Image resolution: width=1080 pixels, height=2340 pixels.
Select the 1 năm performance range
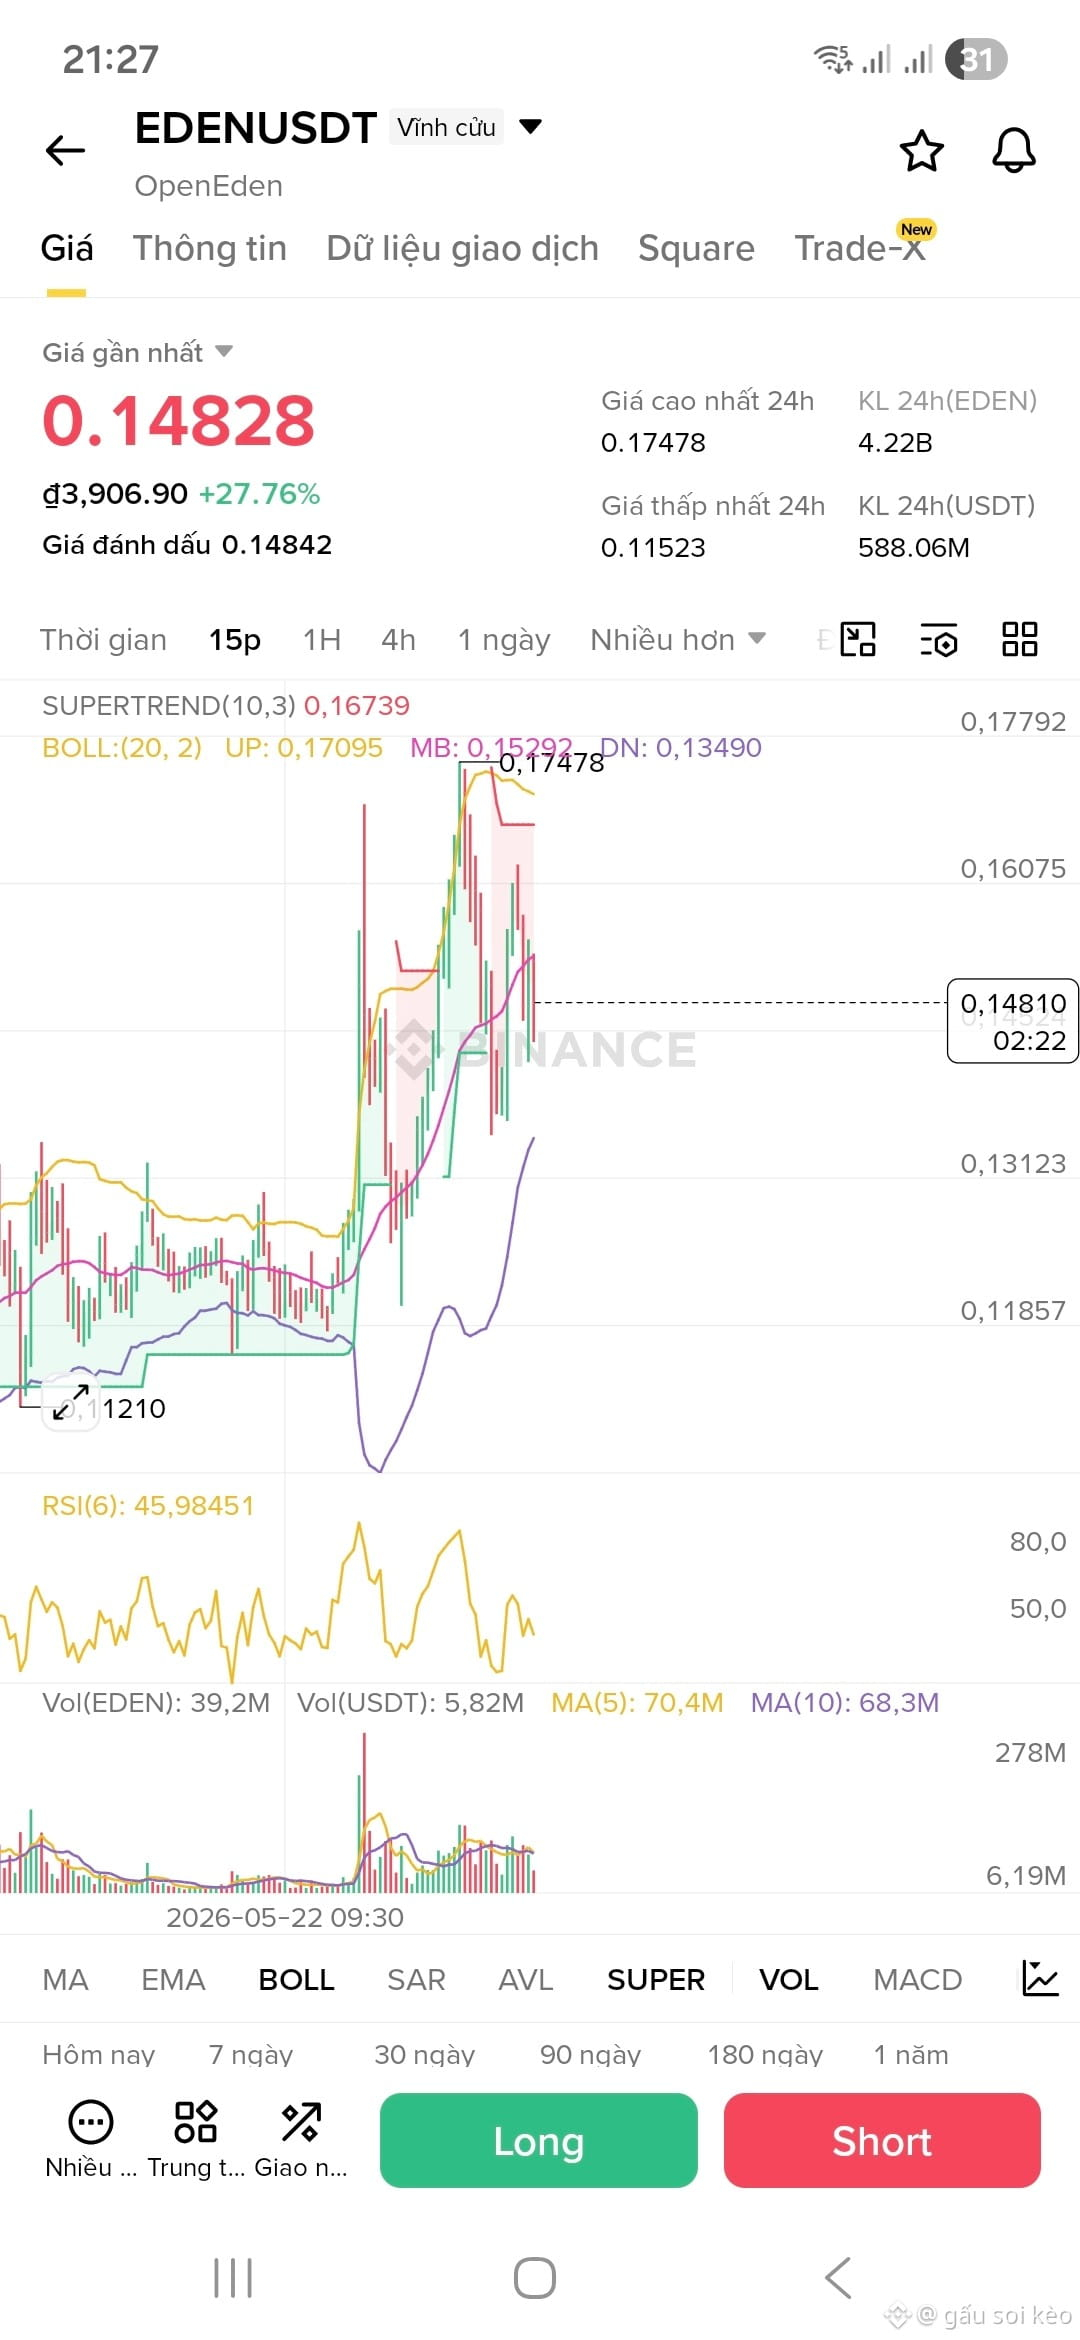911,2054
